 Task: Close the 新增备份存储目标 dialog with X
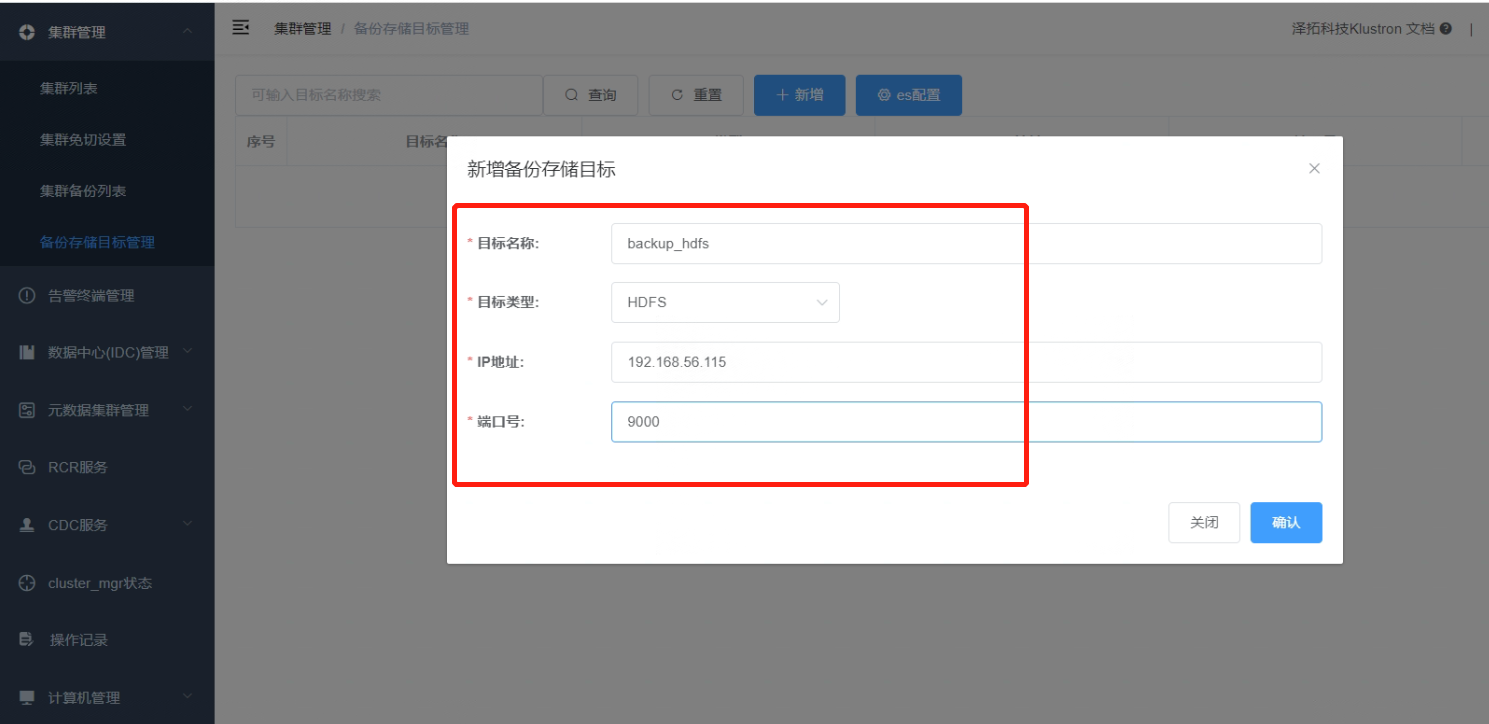[x=1314, y=168]
